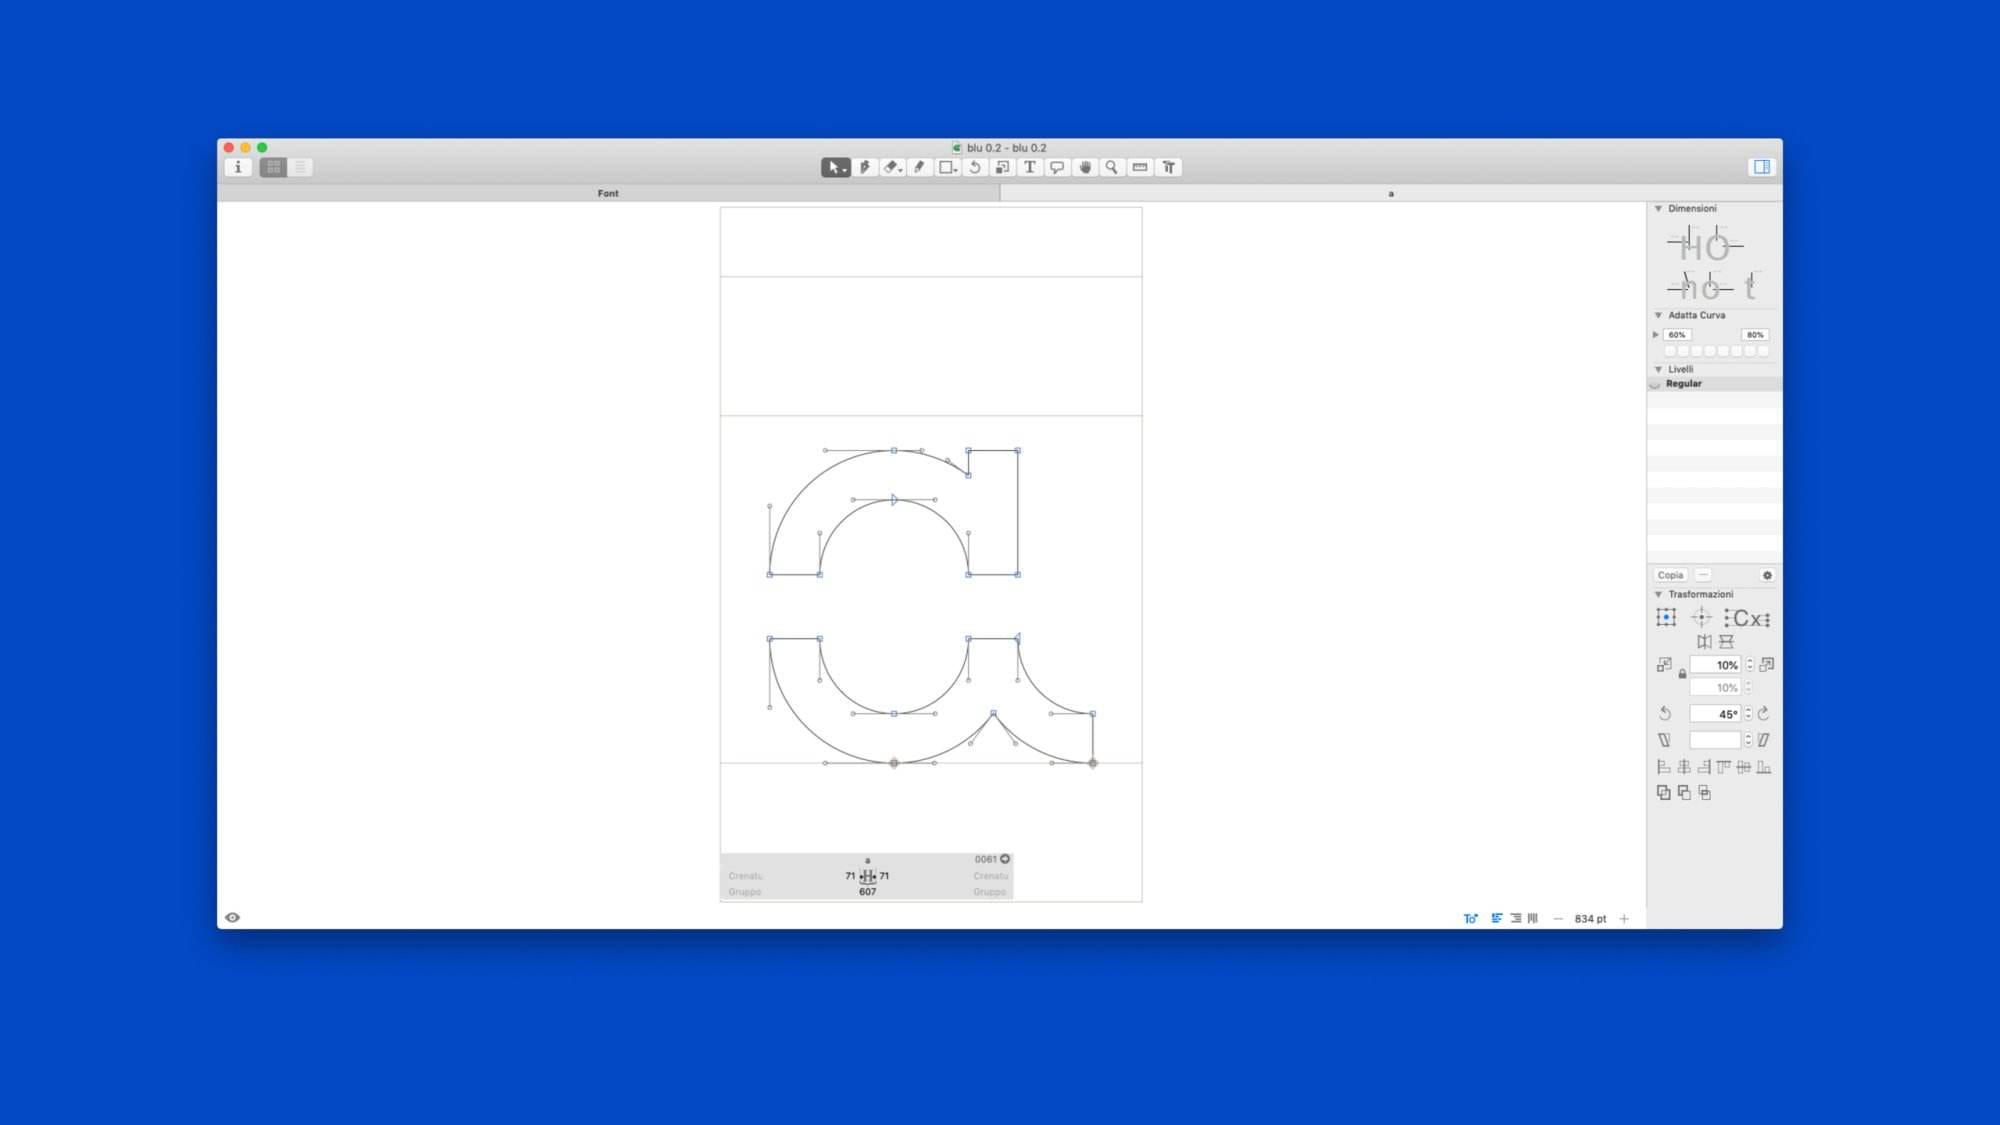Choose the Rotate tool in toolbar
This screenshot has height=1125, width=2000.
[x=975, y=168]
